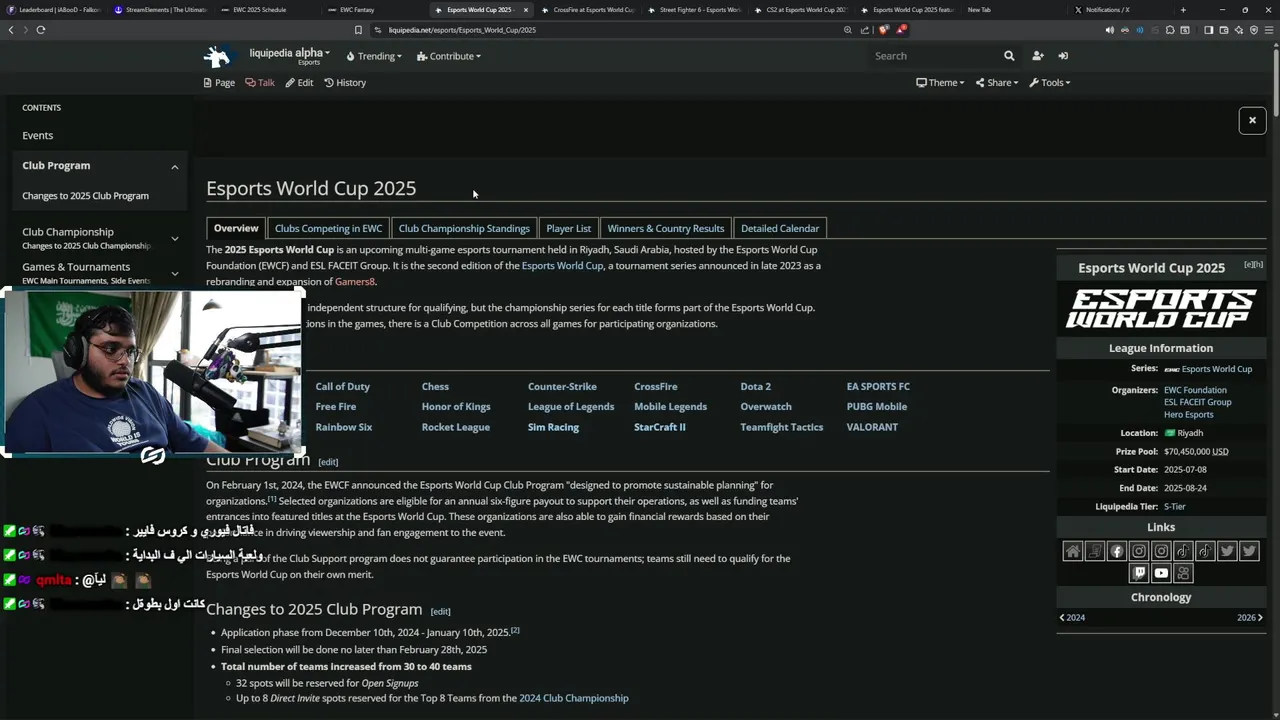This screenshot has width=1280, height=720.
Task: Open the Brave wallet icon
Action: pos(1224,30)
